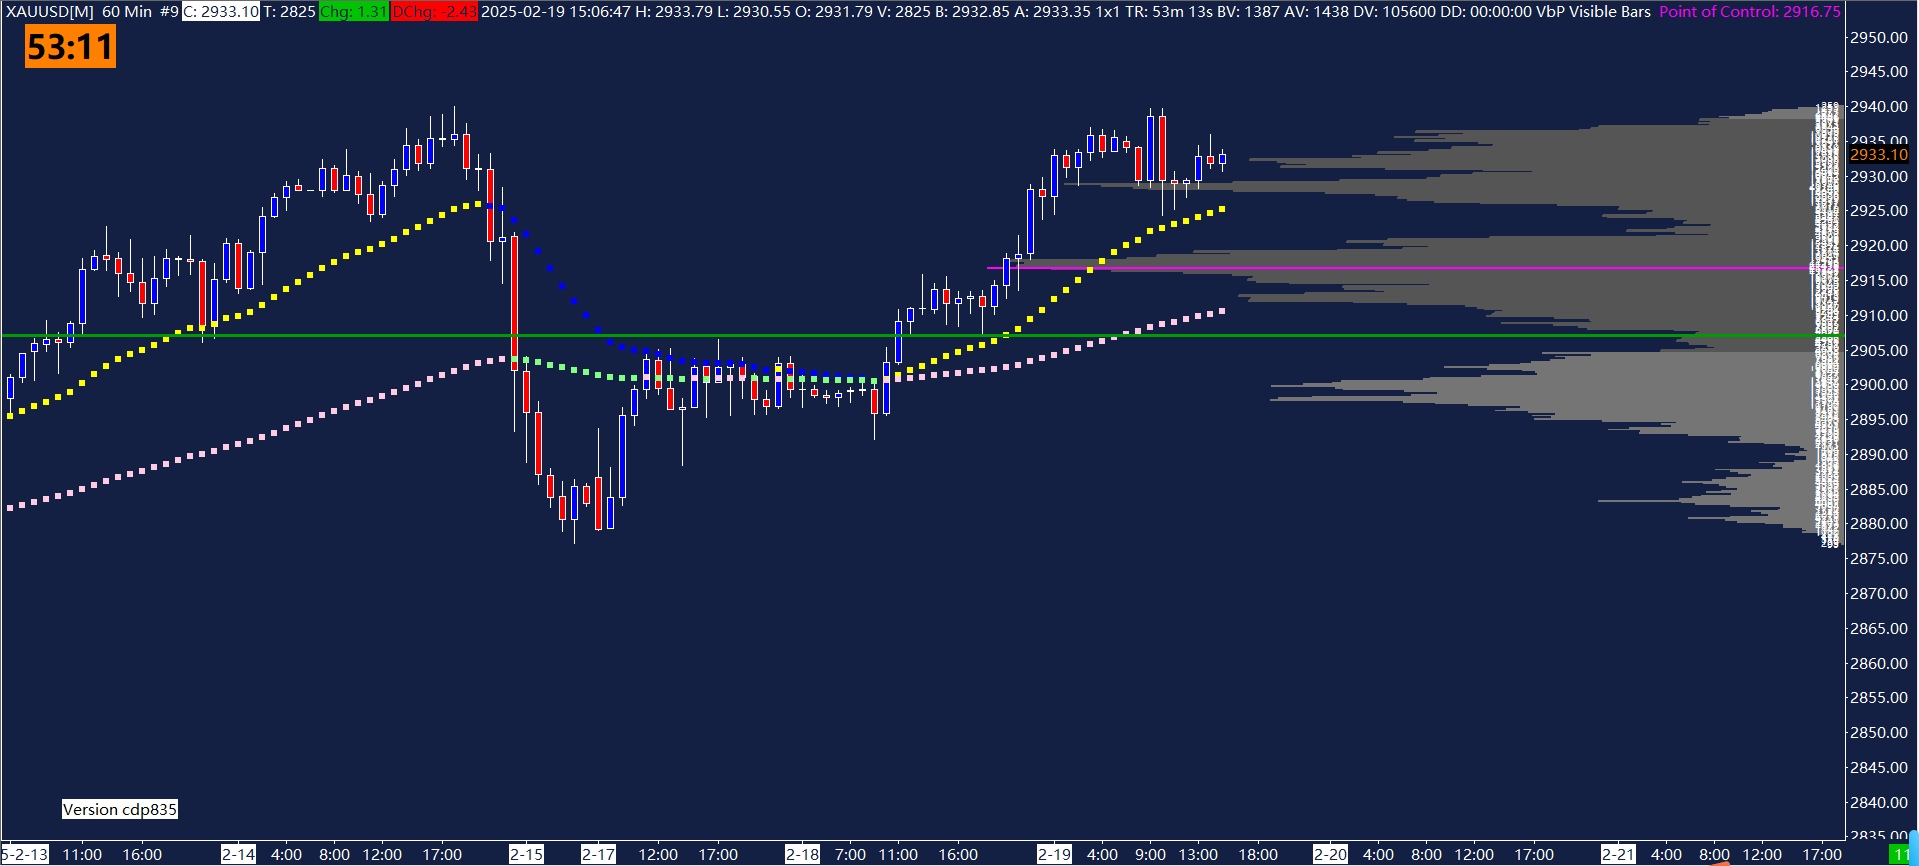Click the green Chg: 1.31 indicator

point(353,12)
